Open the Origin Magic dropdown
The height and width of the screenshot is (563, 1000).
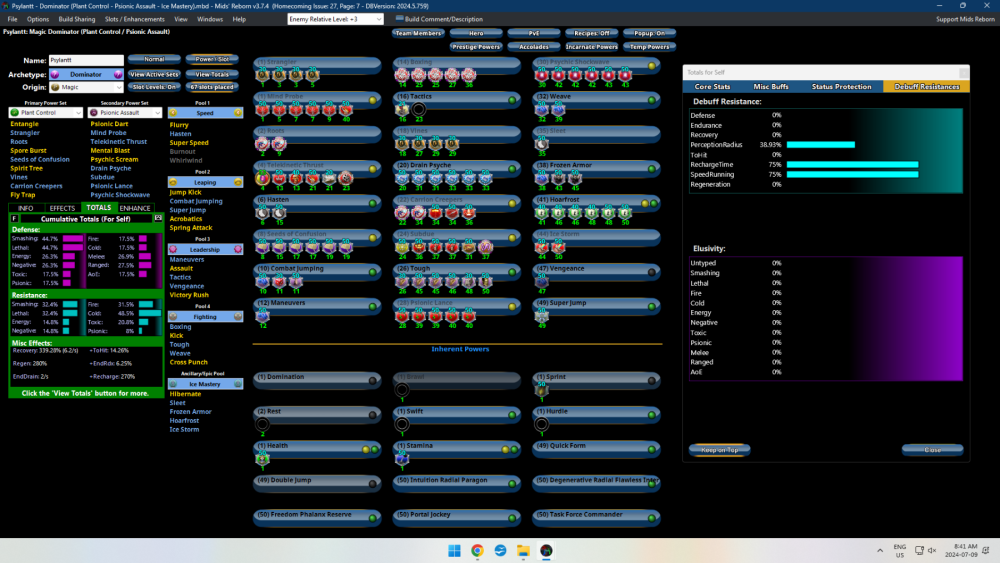(x=86, y=87)
